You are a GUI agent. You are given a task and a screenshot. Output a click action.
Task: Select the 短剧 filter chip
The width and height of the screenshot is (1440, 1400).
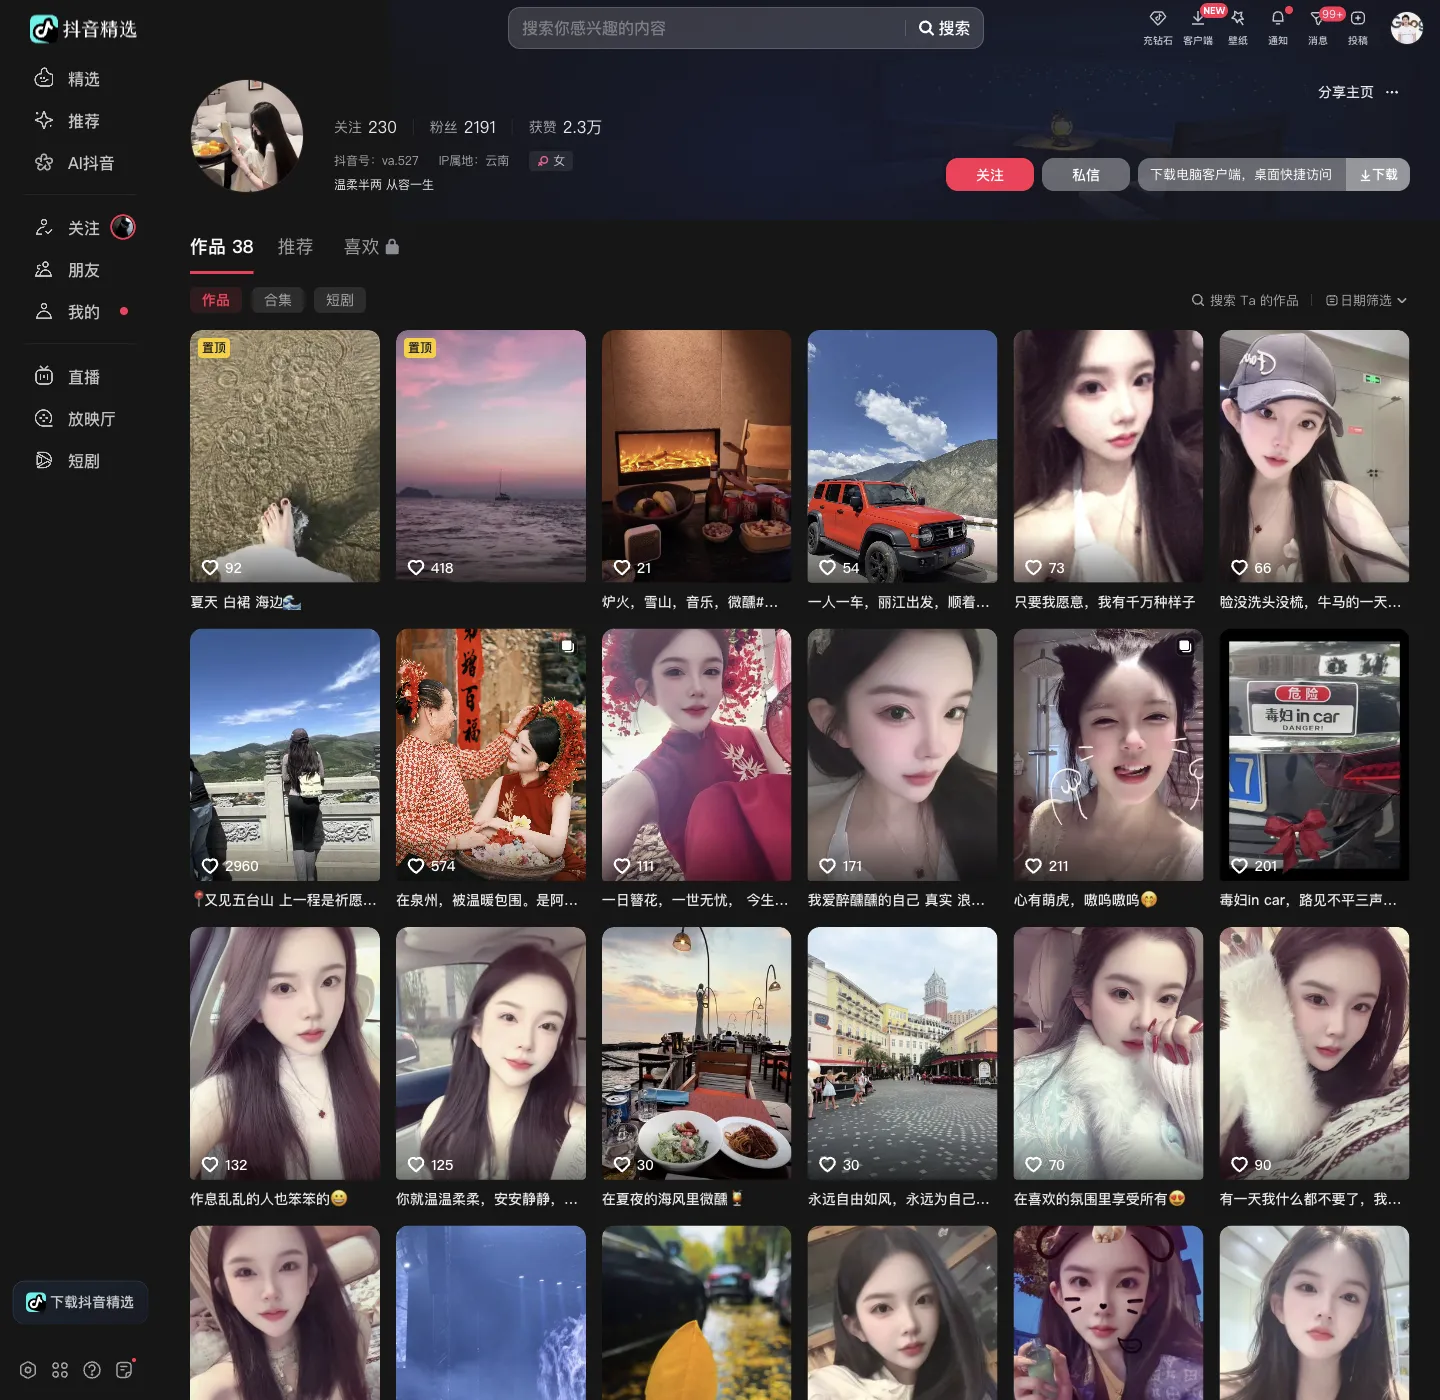click(x=340, y=300)
